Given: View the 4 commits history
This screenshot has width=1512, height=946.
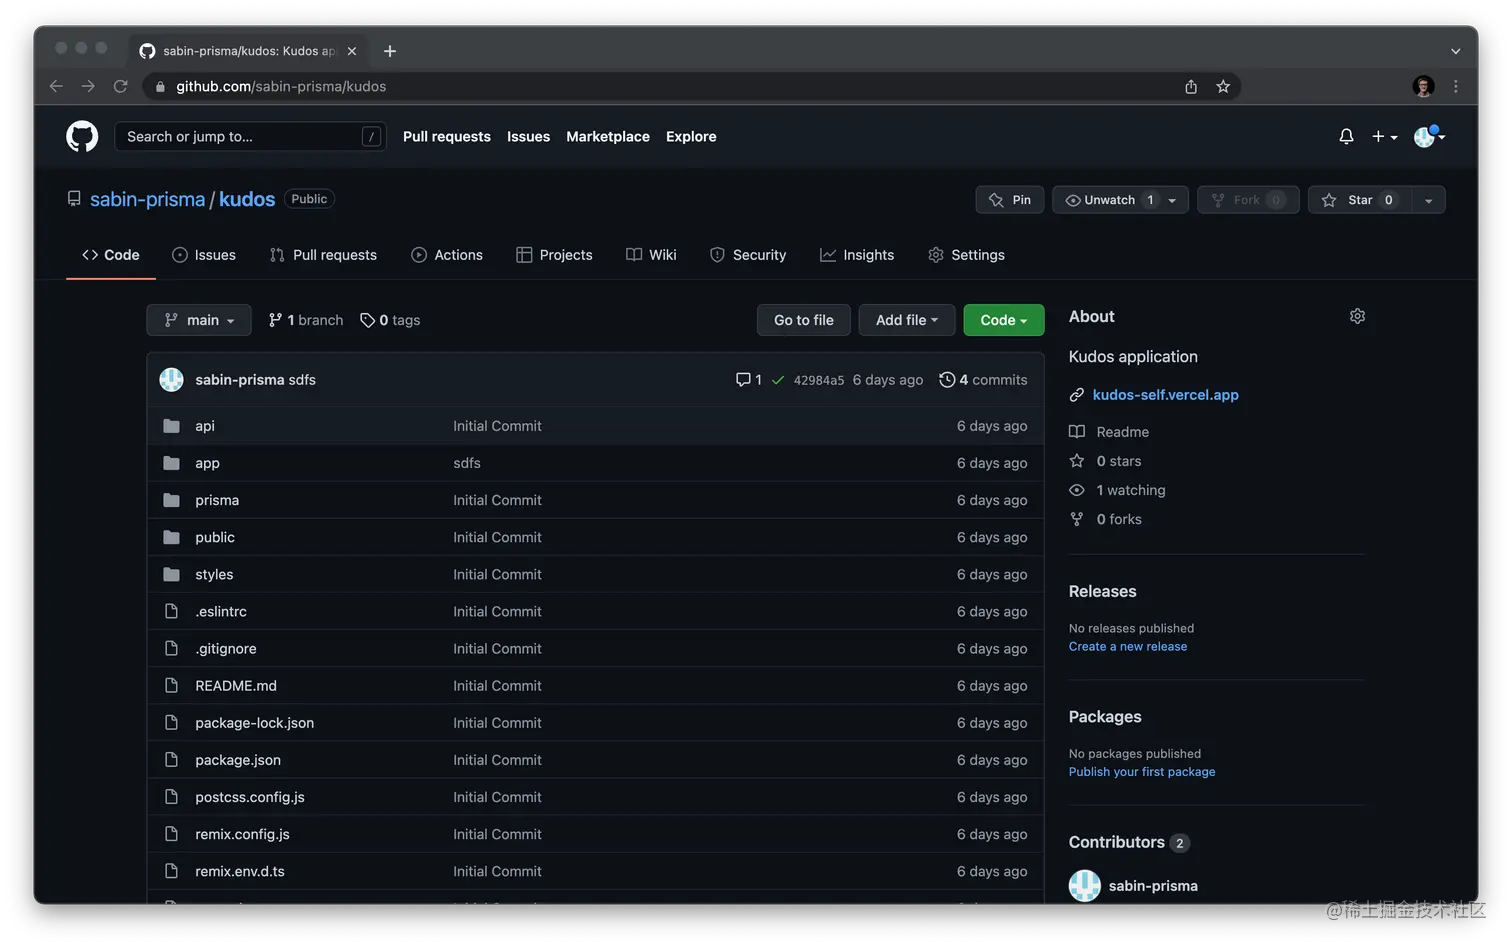Looking at the screenshot, I should tap(983, 380).
